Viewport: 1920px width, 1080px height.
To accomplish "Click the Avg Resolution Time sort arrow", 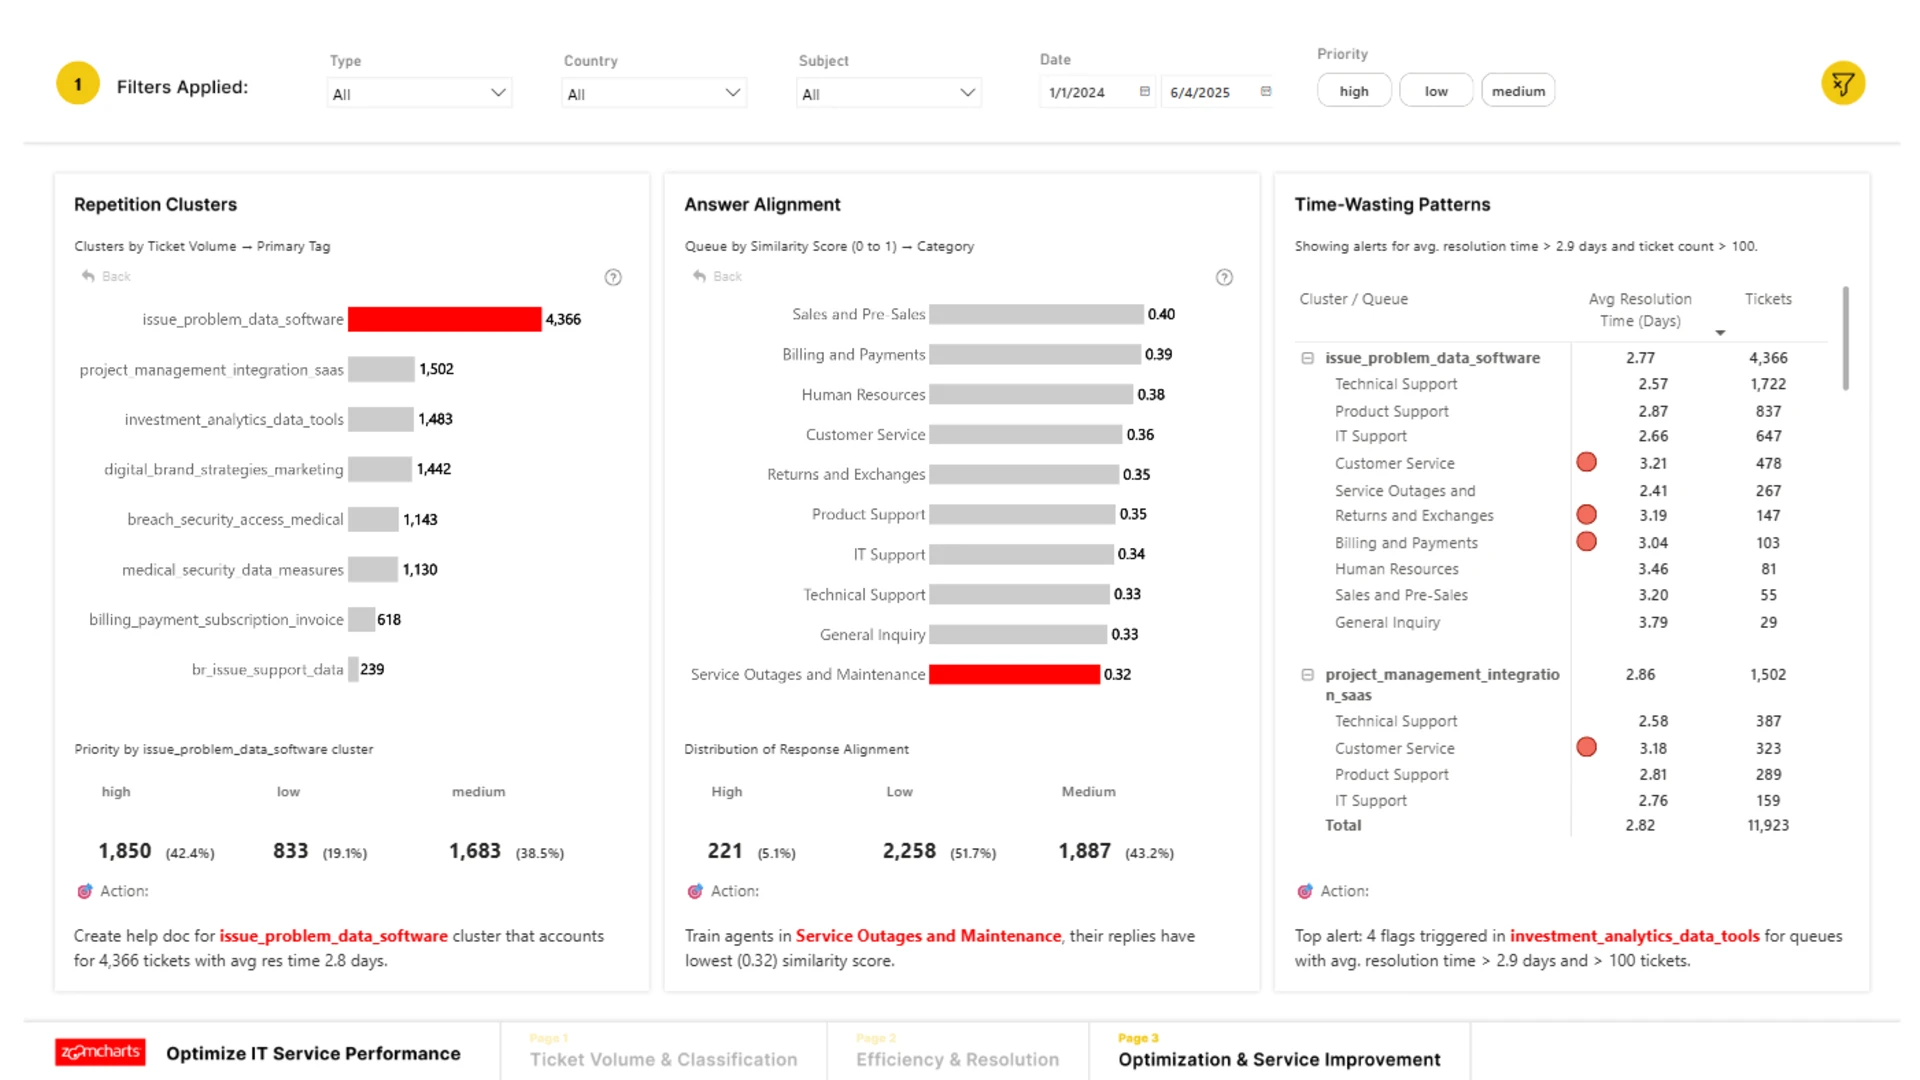I will point(1720,333).
